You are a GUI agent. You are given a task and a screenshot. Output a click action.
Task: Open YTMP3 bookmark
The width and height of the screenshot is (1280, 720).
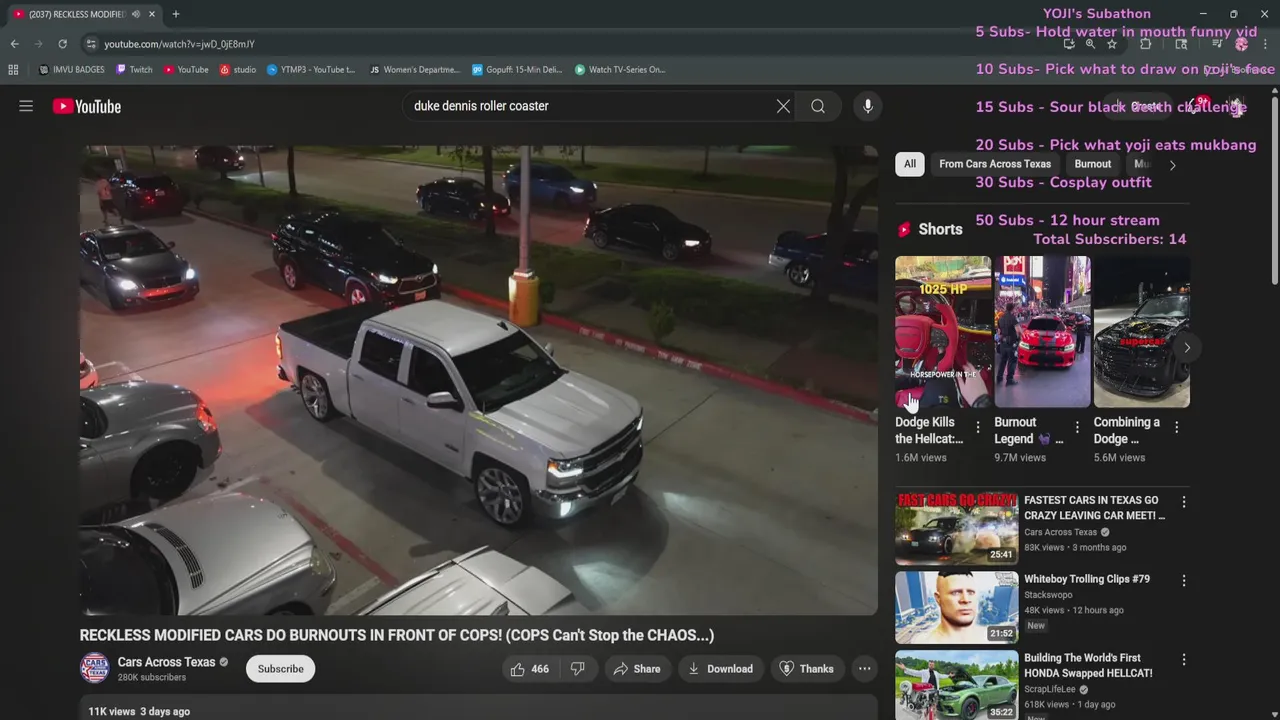click(x=311, y=70)
